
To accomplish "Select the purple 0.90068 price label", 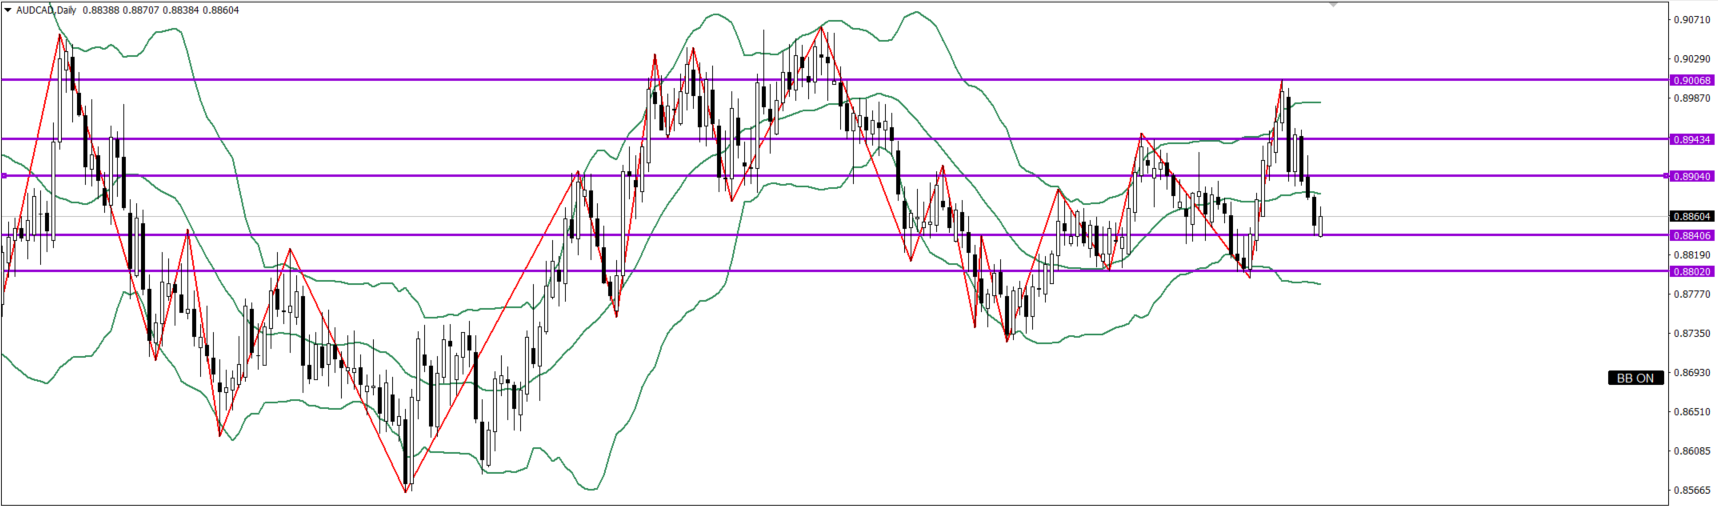I will (x=1692, y=80).
